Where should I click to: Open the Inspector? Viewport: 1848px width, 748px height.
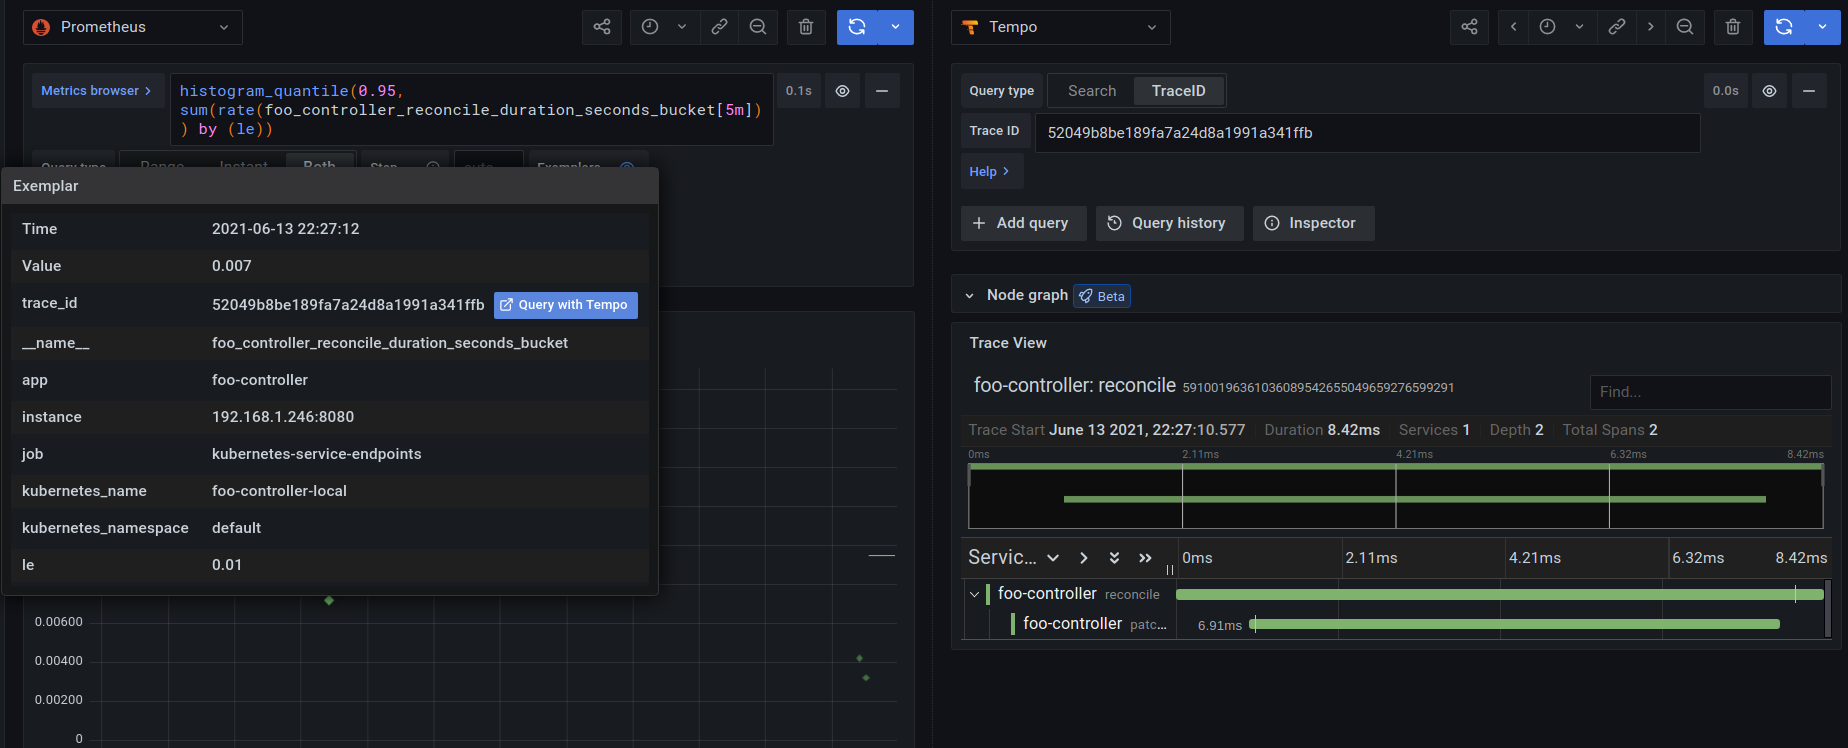click(x=1313, y=223)
